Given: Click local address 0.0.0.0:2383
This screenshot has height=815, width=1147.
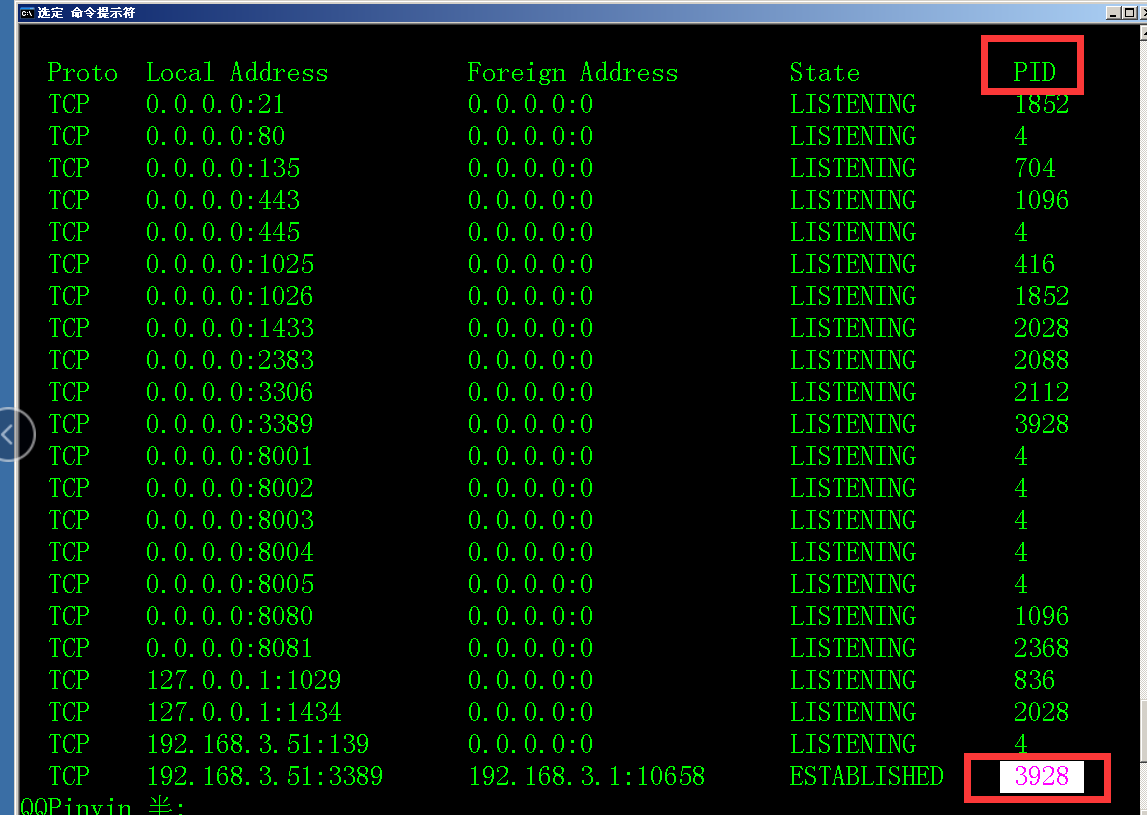Looking at the screenshot, I should pos(230,361).
